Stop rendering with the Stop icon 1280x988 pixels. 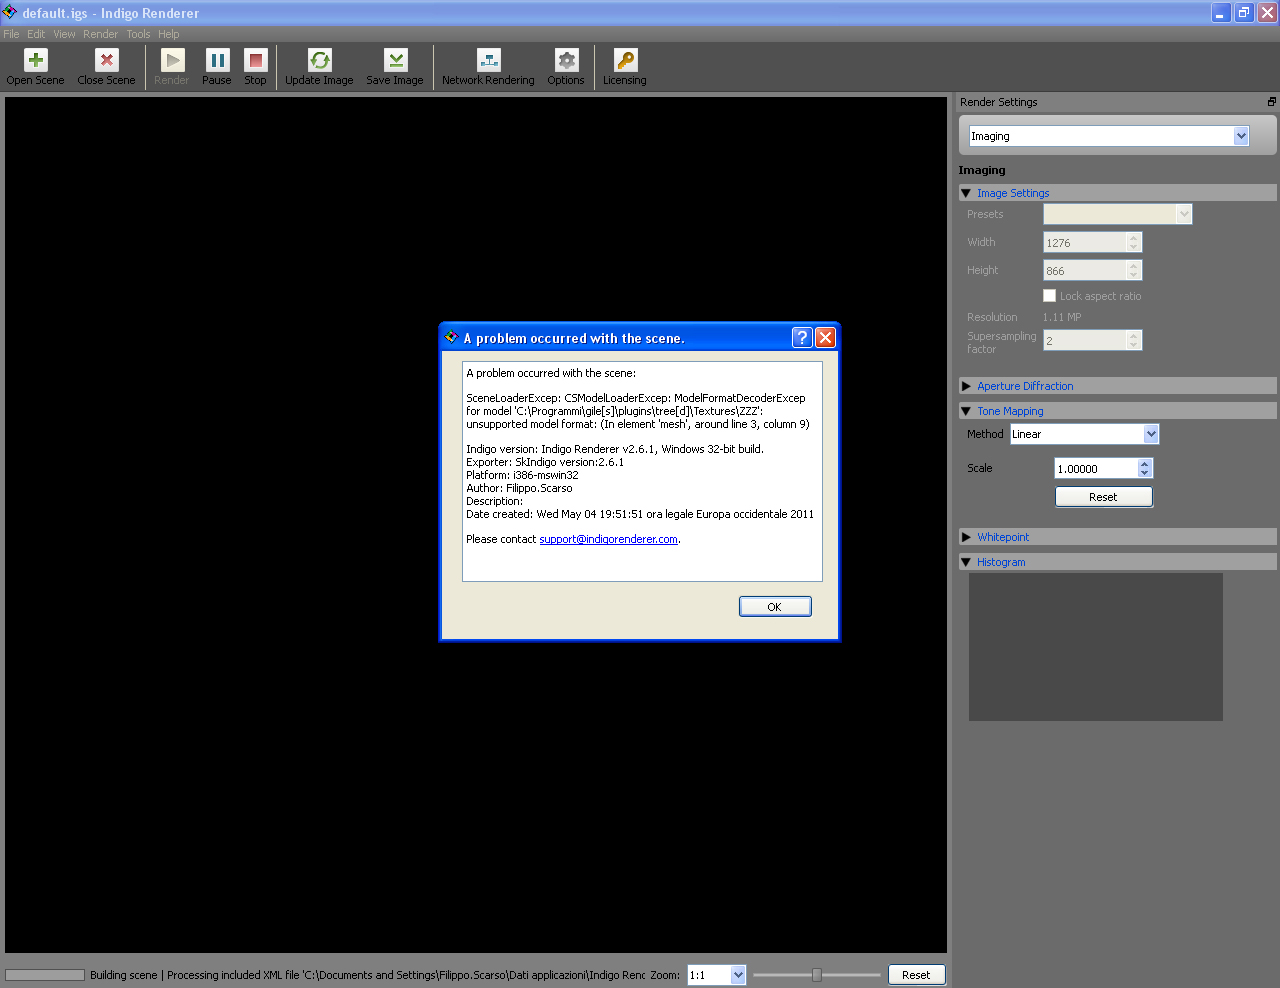click(256, 60)
